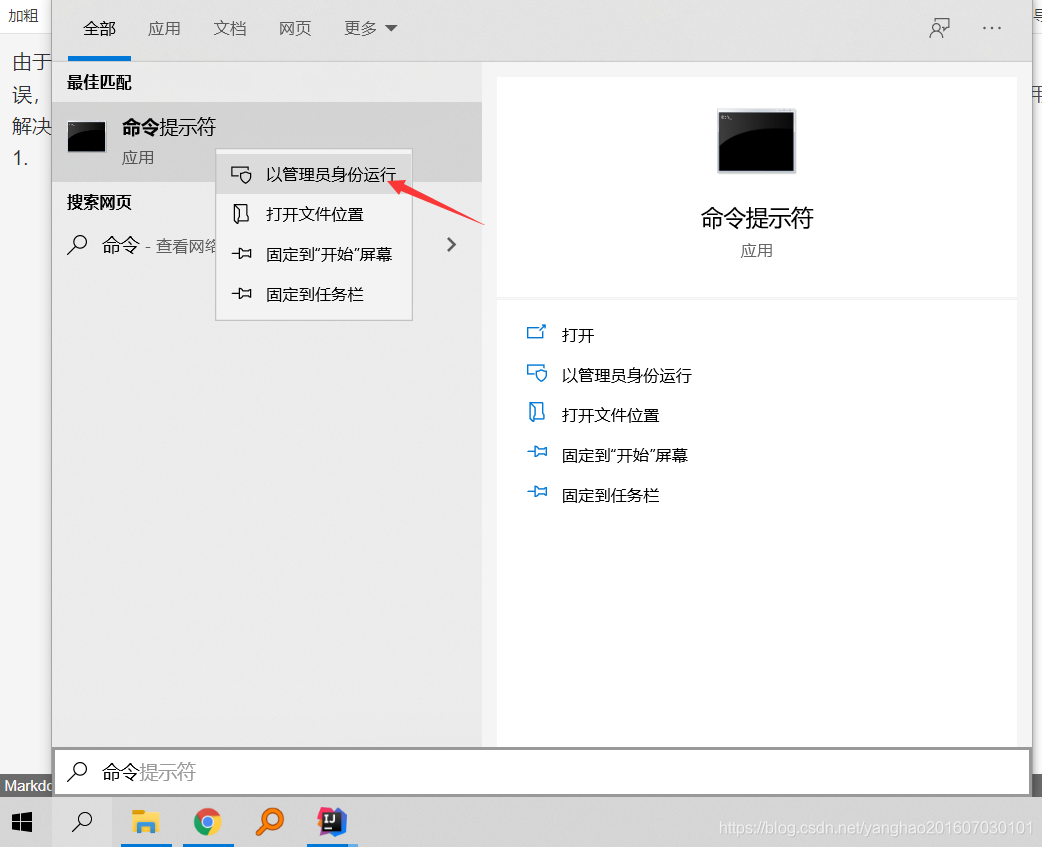
Task: Click the pin-to-taskbar icon in the context menu
Action: 241,294
